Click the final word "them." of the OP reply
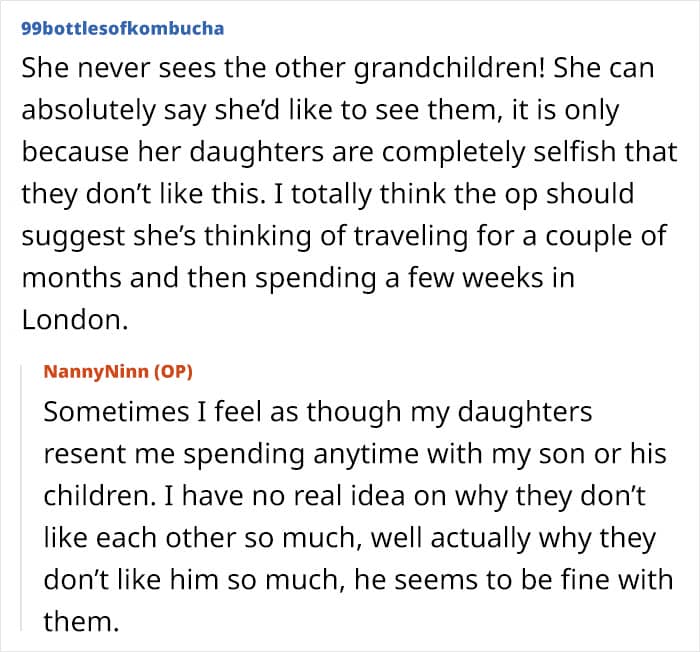The image size is (700, 652). 80,621
